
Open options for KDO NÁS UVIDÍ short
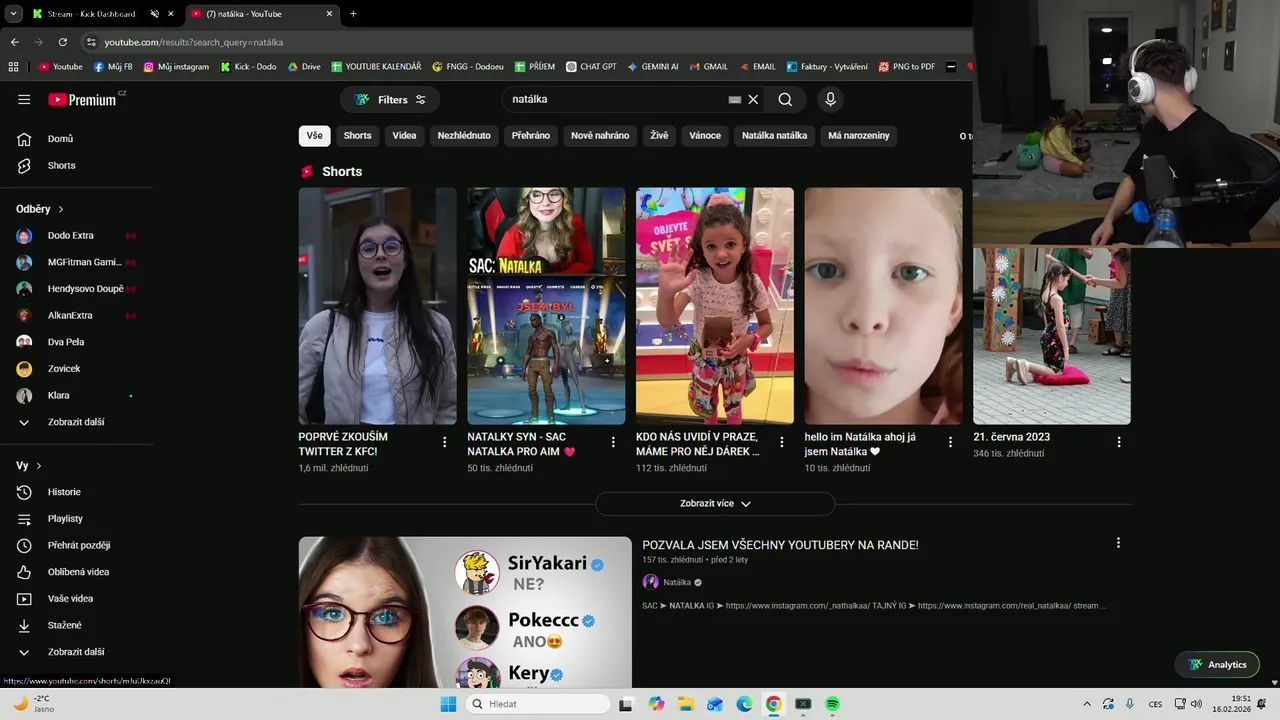coord(782,442)
